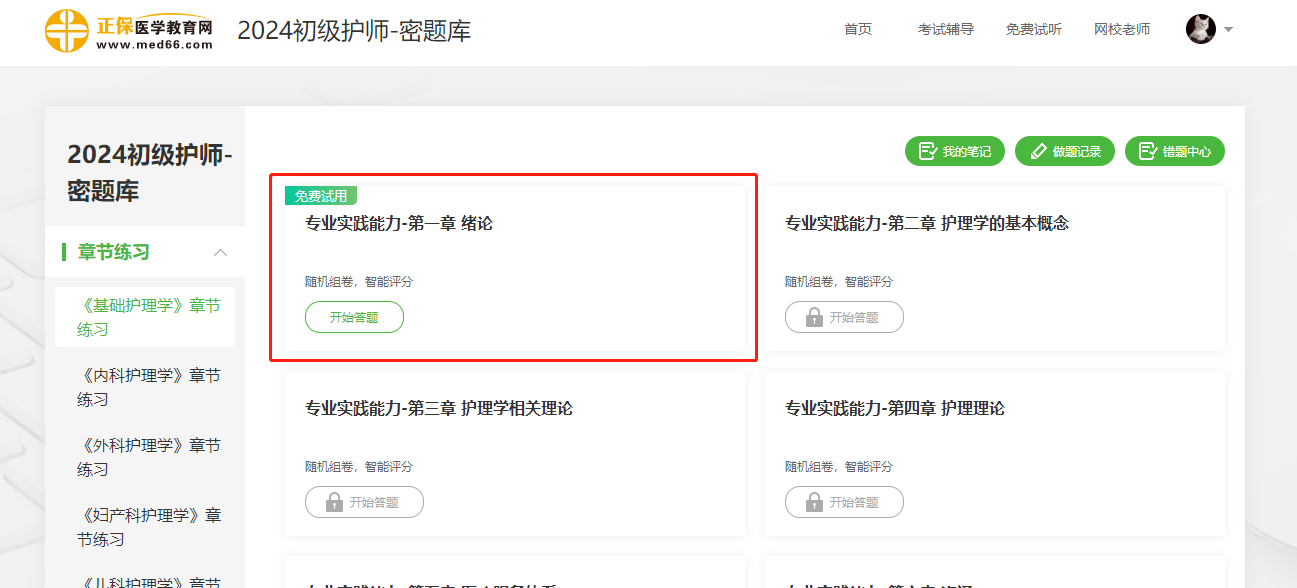Open 免费试听 navigation item

pos(1033,29)
